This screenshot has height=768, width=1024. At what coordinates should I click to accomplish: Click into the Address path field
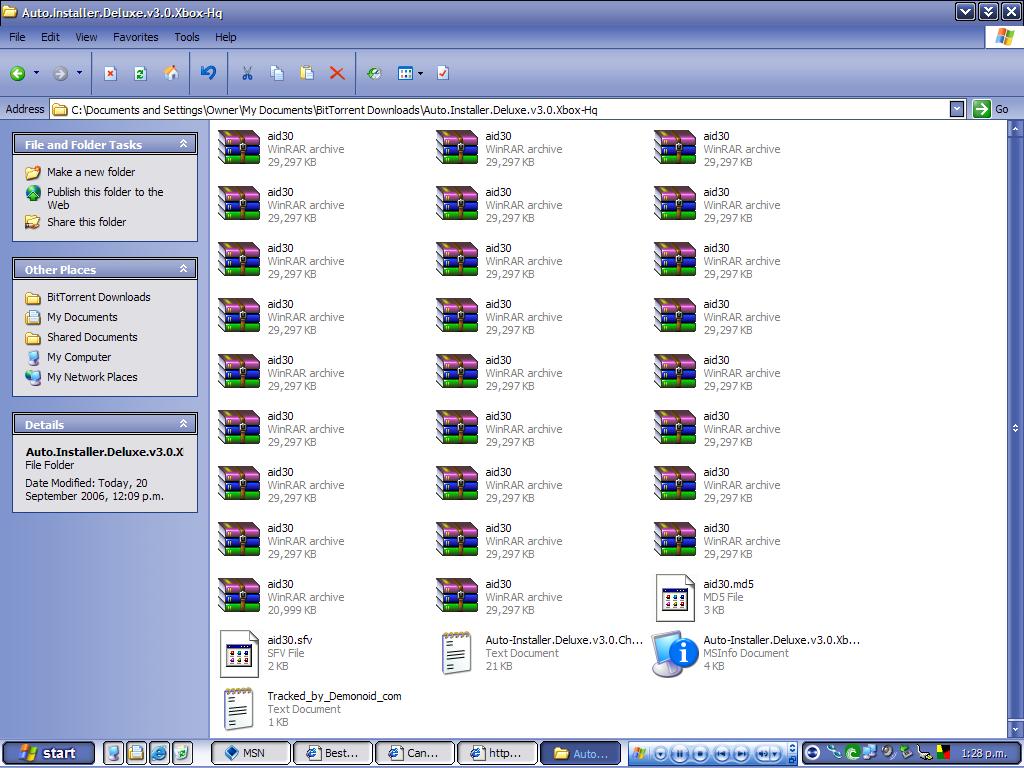coord(500,109)
